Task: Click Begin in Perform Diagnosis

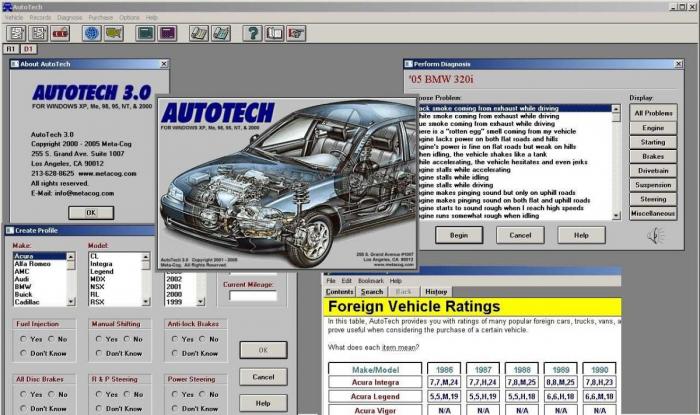Action: tap(459, 235)
